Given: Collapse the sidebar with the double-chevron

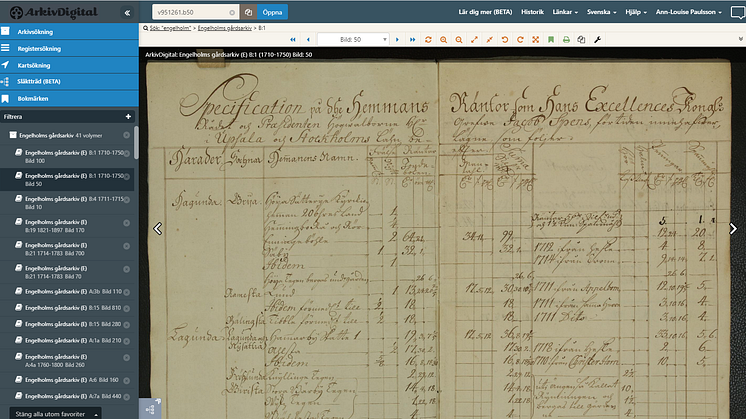Looking at the screenshot, I should [x=127, y=13].
